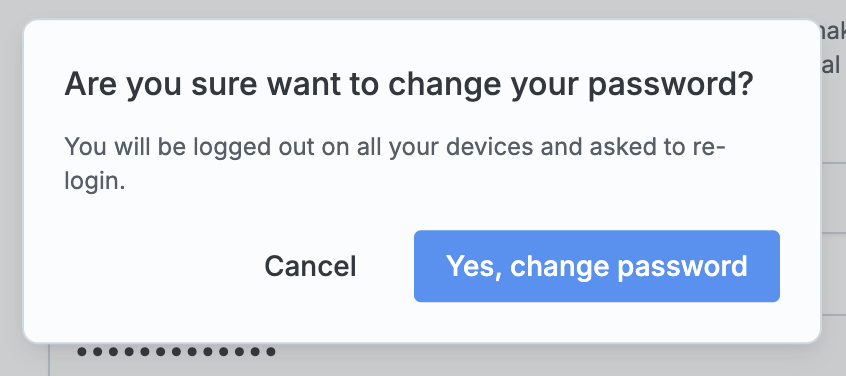Click the word 're-login' in message
This screenshot has height=376, width=846.
pos(707,147)
